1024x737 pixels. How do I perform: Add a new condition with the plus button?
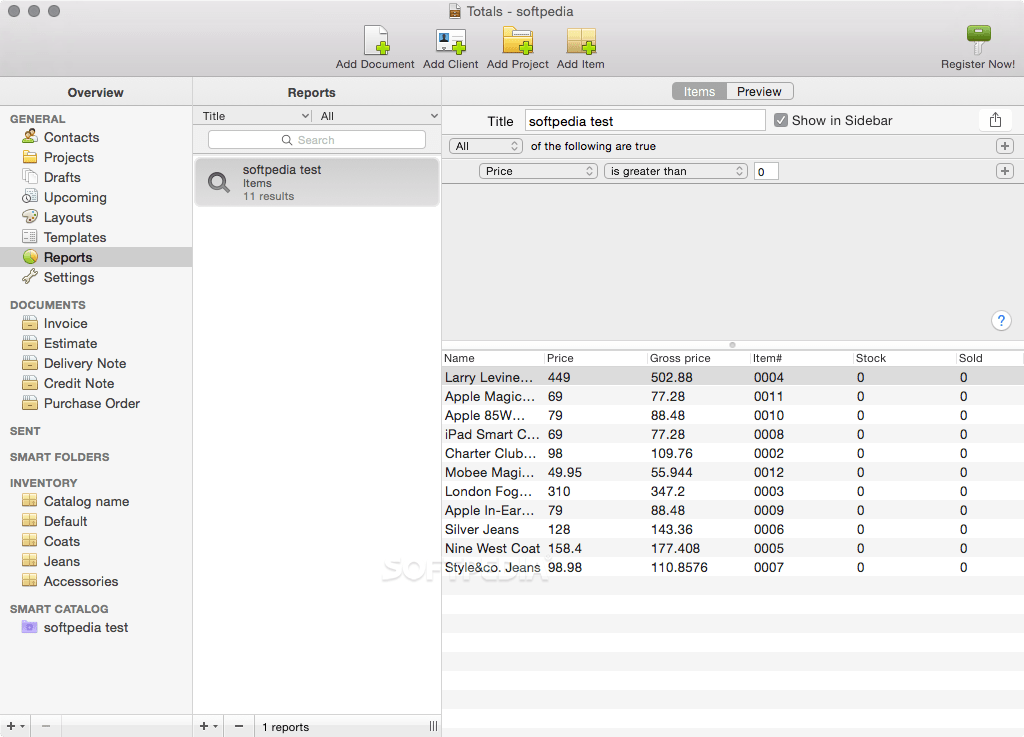pos(1004,171)
